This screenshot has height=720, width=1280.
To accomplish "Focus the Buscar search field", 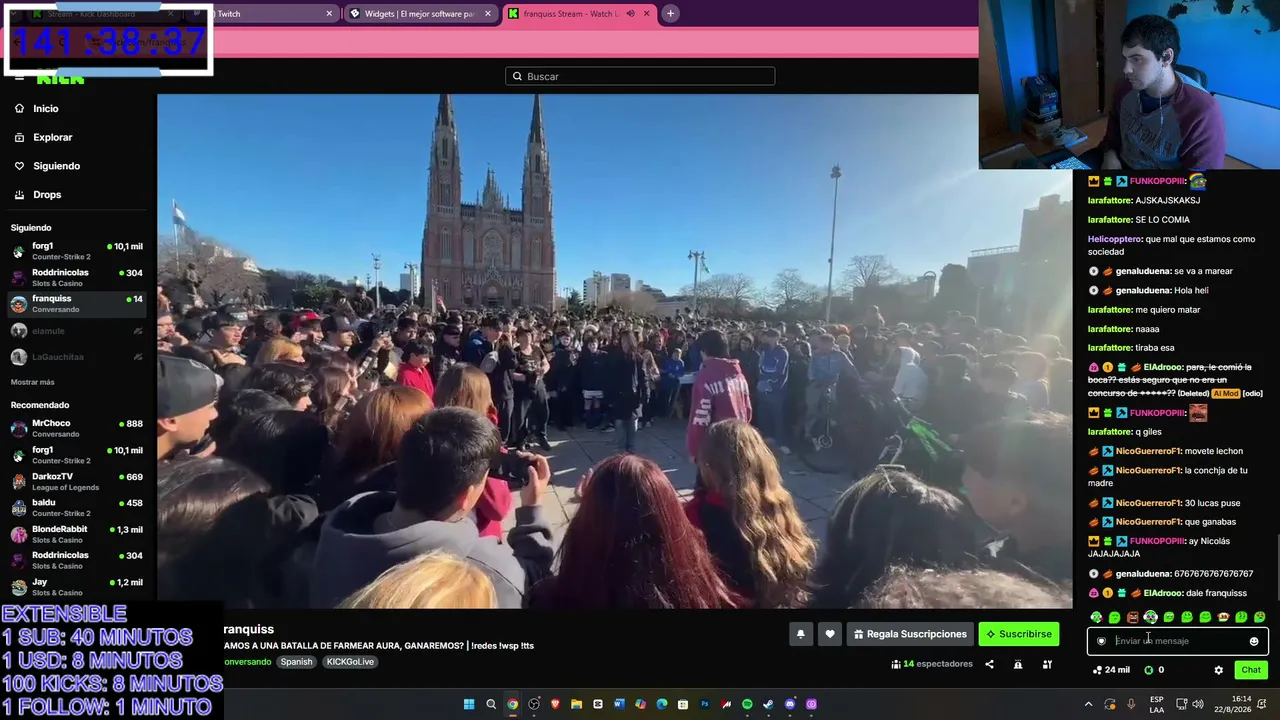I will point(640,76).
